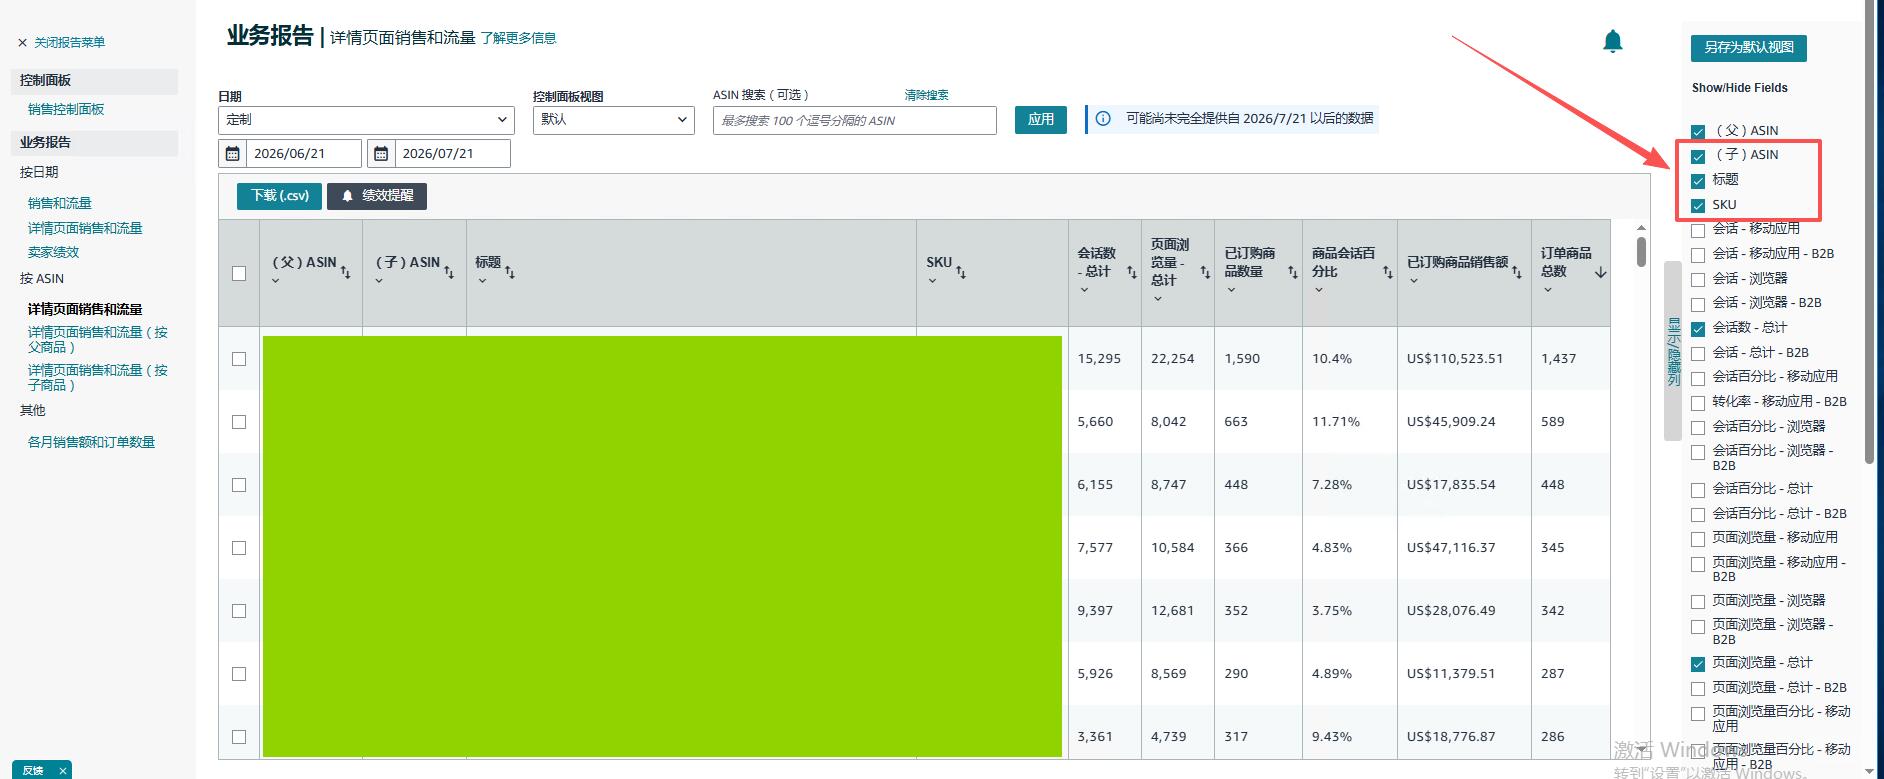Dismiss the 反馈 tab with its X

click(62, 770)
